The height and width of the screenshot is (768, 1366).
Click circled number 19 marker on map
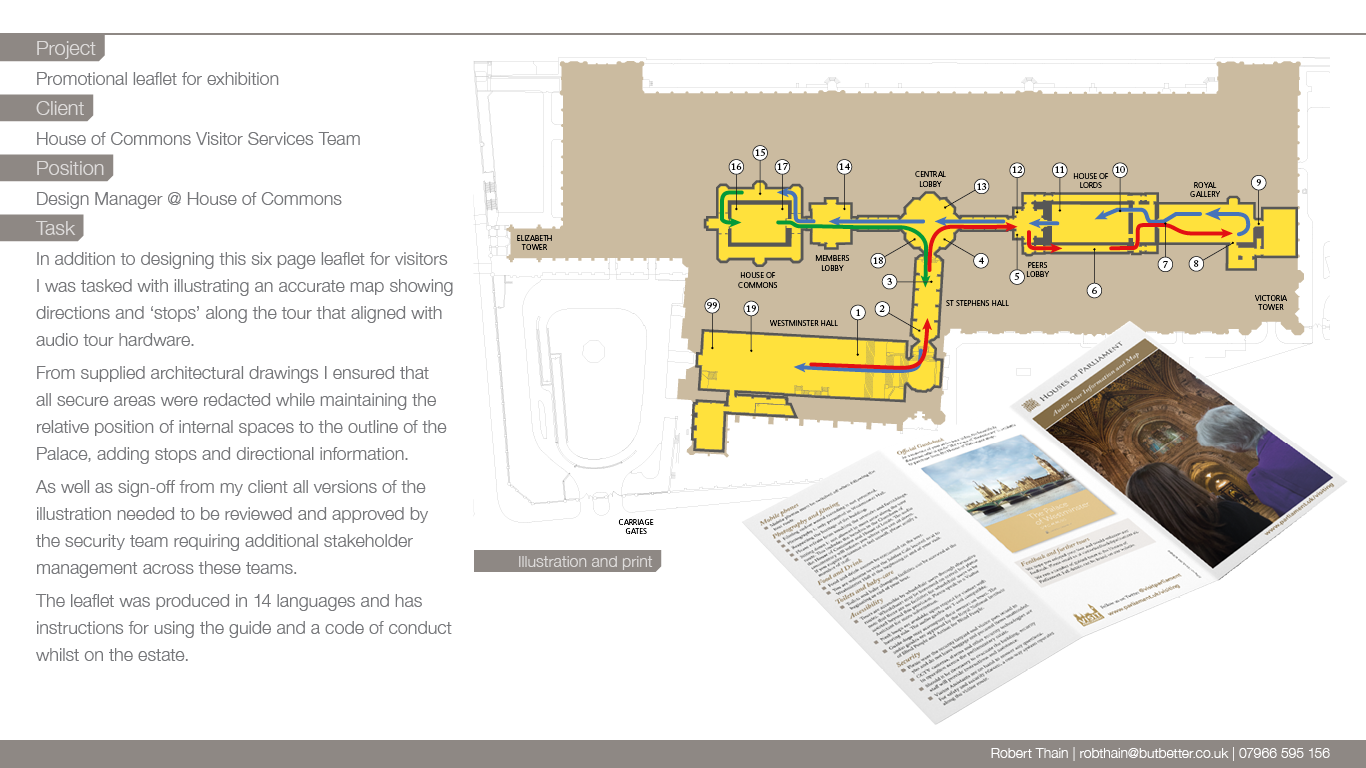tap(751, 309)
